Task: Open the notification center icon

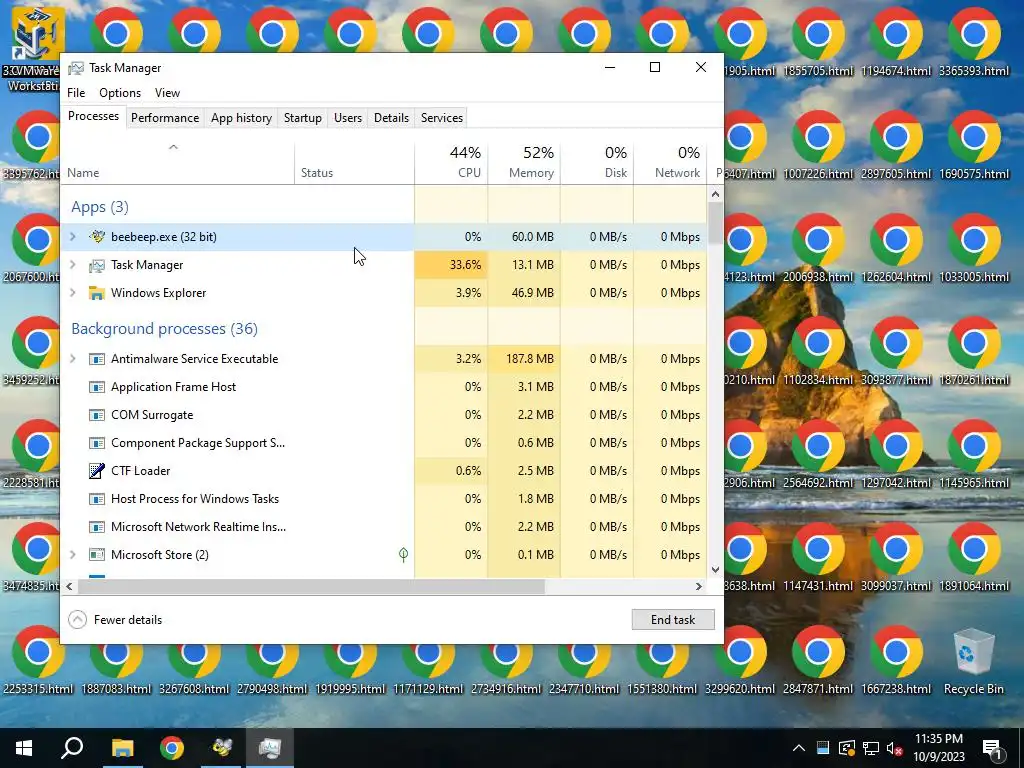Action: pyautogui.click(x=993, y=748)
